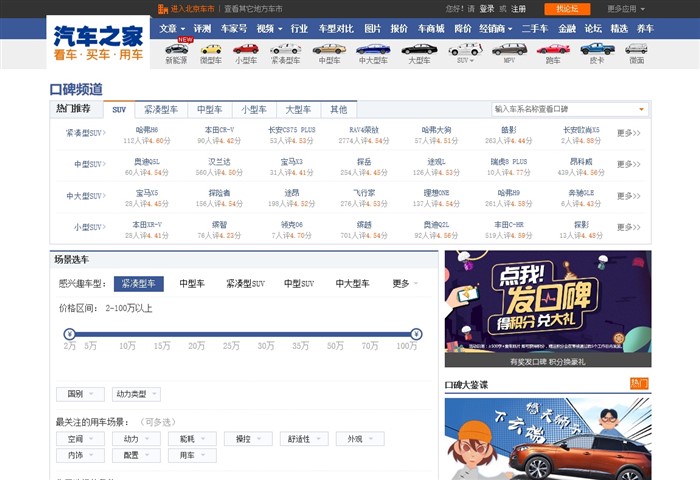Select 中型SUV interest type option

tap(299, 284)
